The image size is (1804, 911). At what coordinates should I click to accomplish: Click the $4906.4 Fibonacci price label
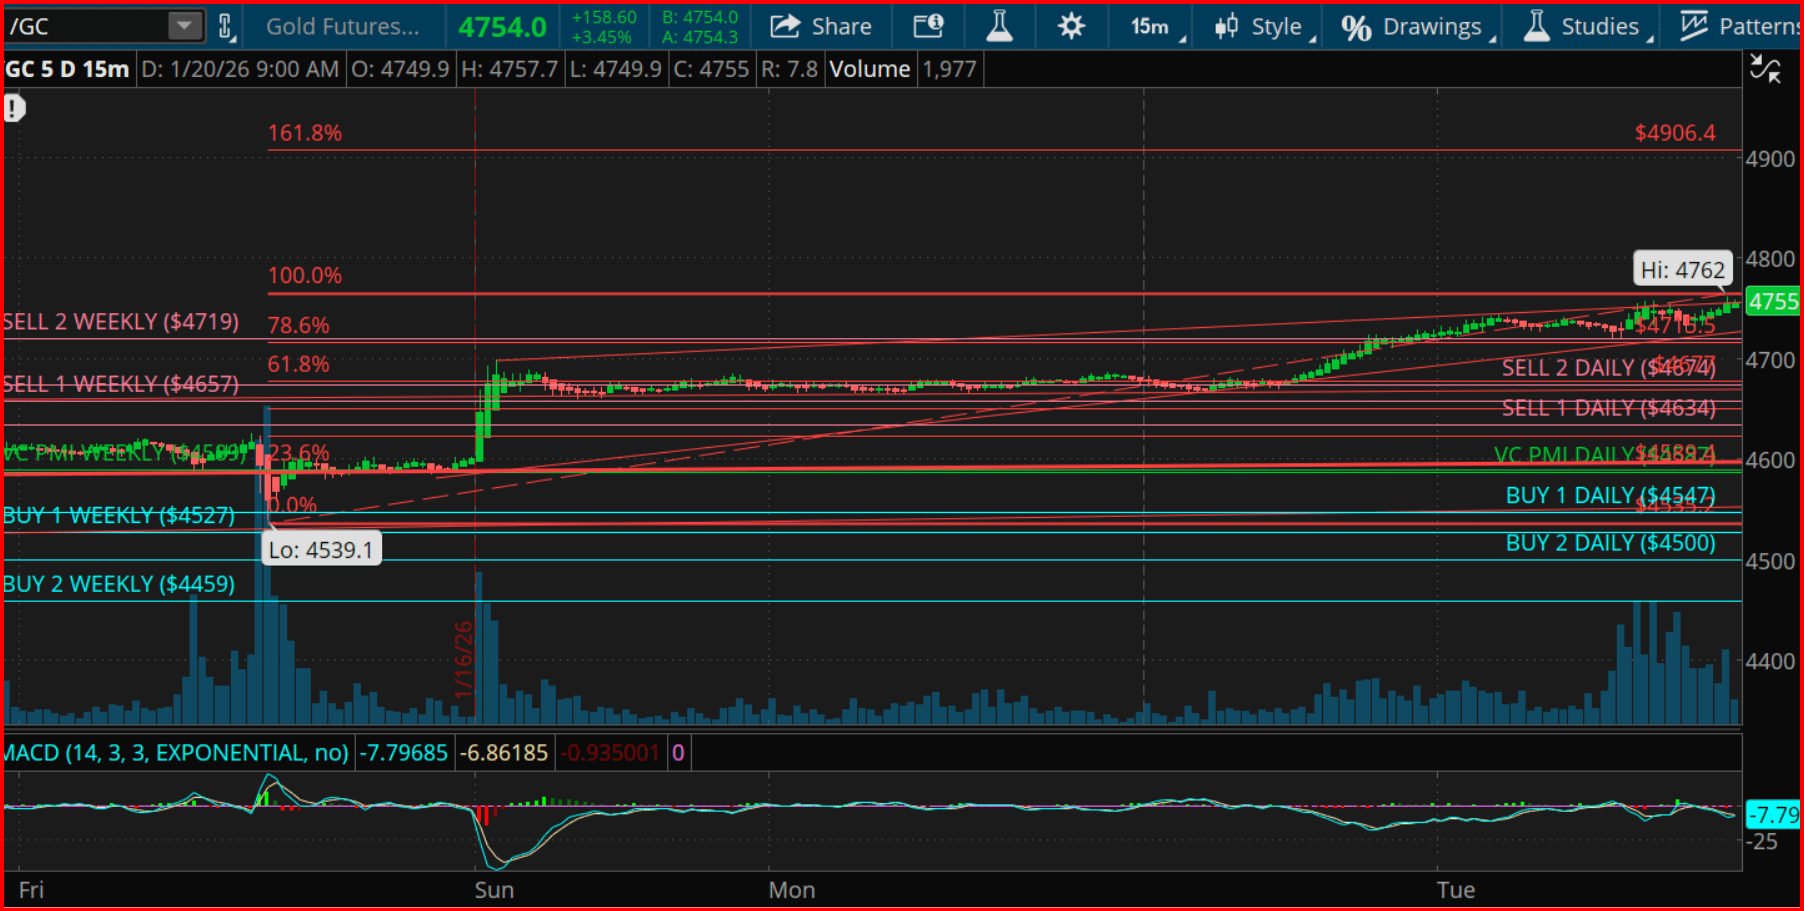(x=1675, y=133)
